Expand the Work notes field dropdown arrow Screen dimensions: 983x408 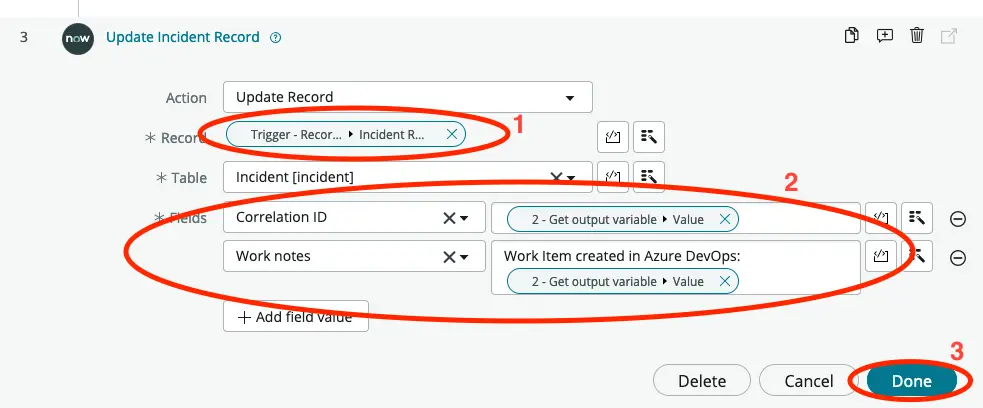point(464,258)
